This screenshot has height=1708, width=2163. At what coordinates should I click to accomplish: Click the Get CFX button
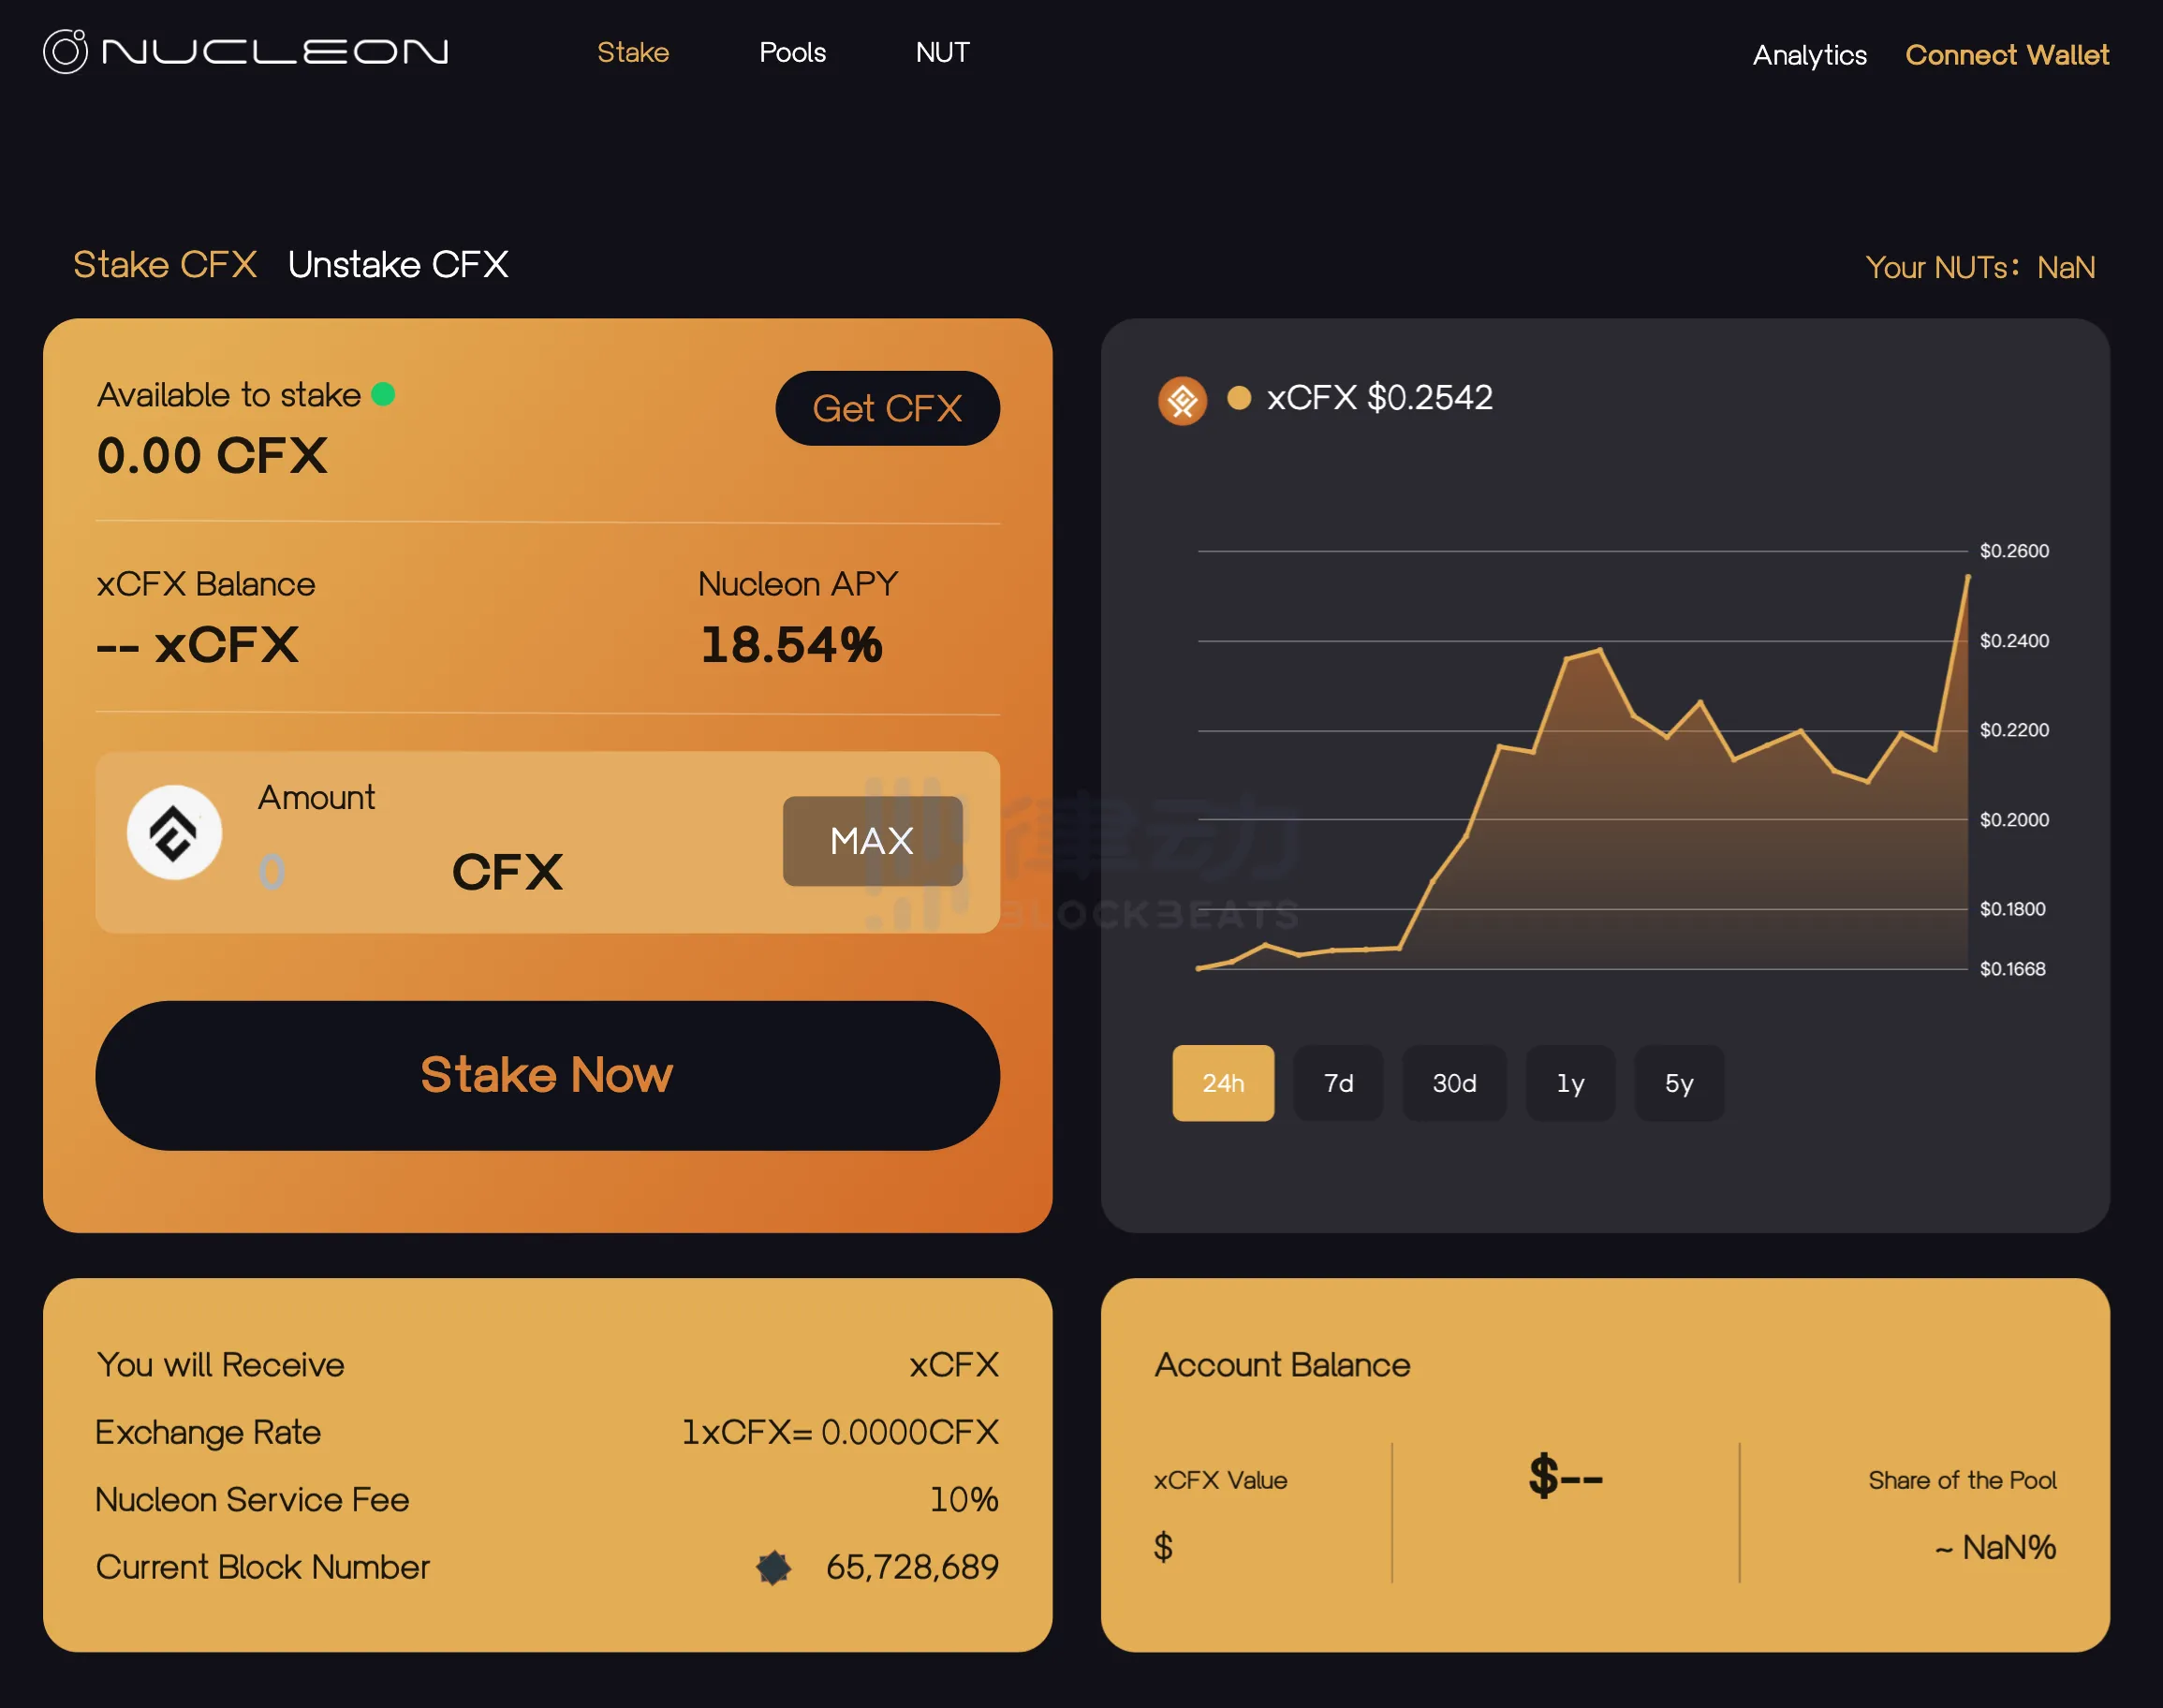[887, 407]
